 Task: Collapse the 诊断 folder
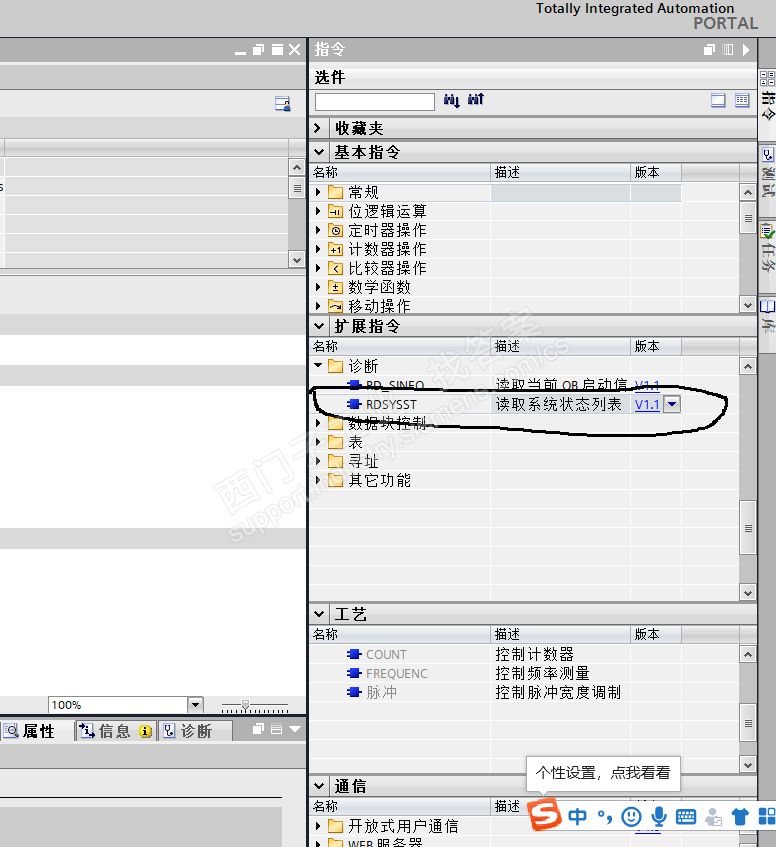point(318,366)
